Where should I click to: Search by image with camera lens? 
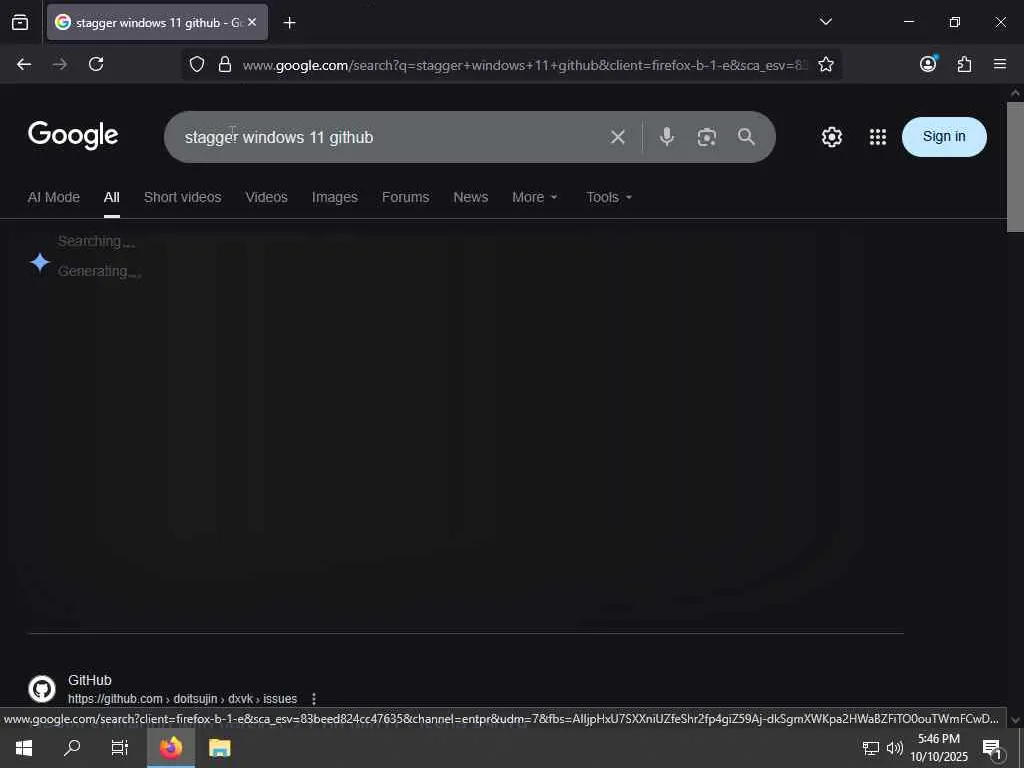(x=707, y=137)
